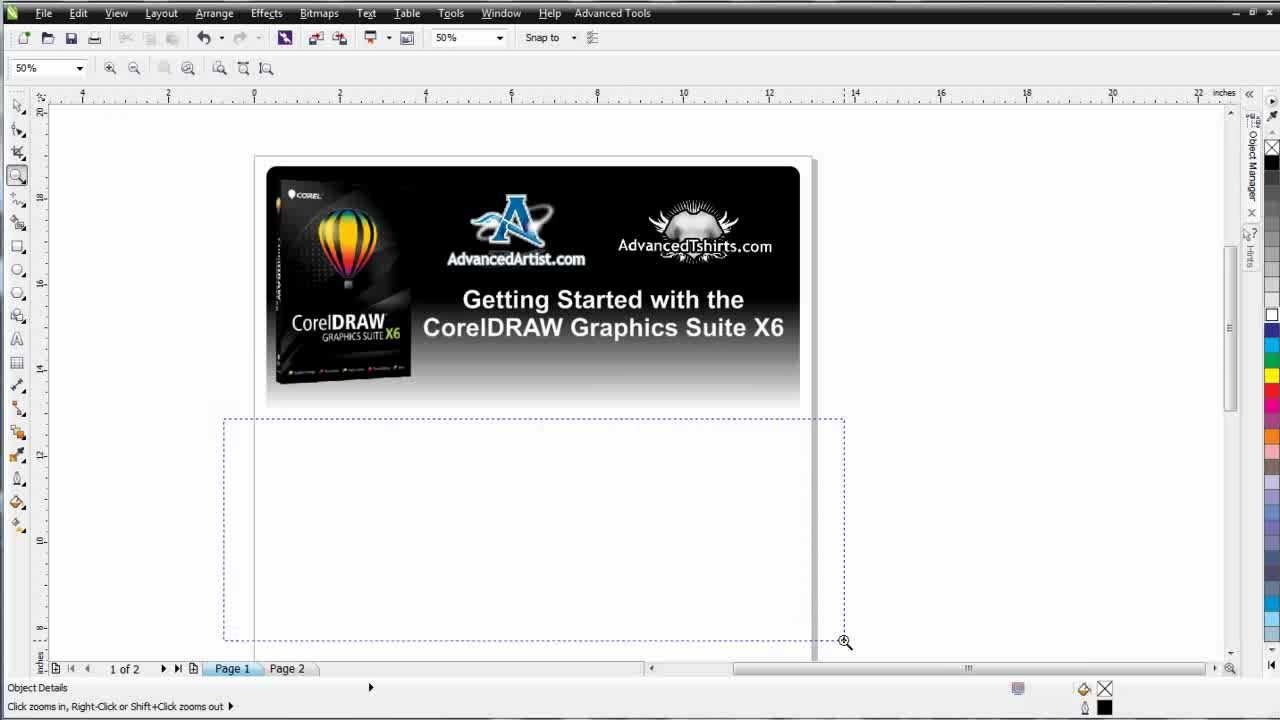Select the Outline Pen tool
The height and width of the screenshot is (720, 1280).
[17, 480]
